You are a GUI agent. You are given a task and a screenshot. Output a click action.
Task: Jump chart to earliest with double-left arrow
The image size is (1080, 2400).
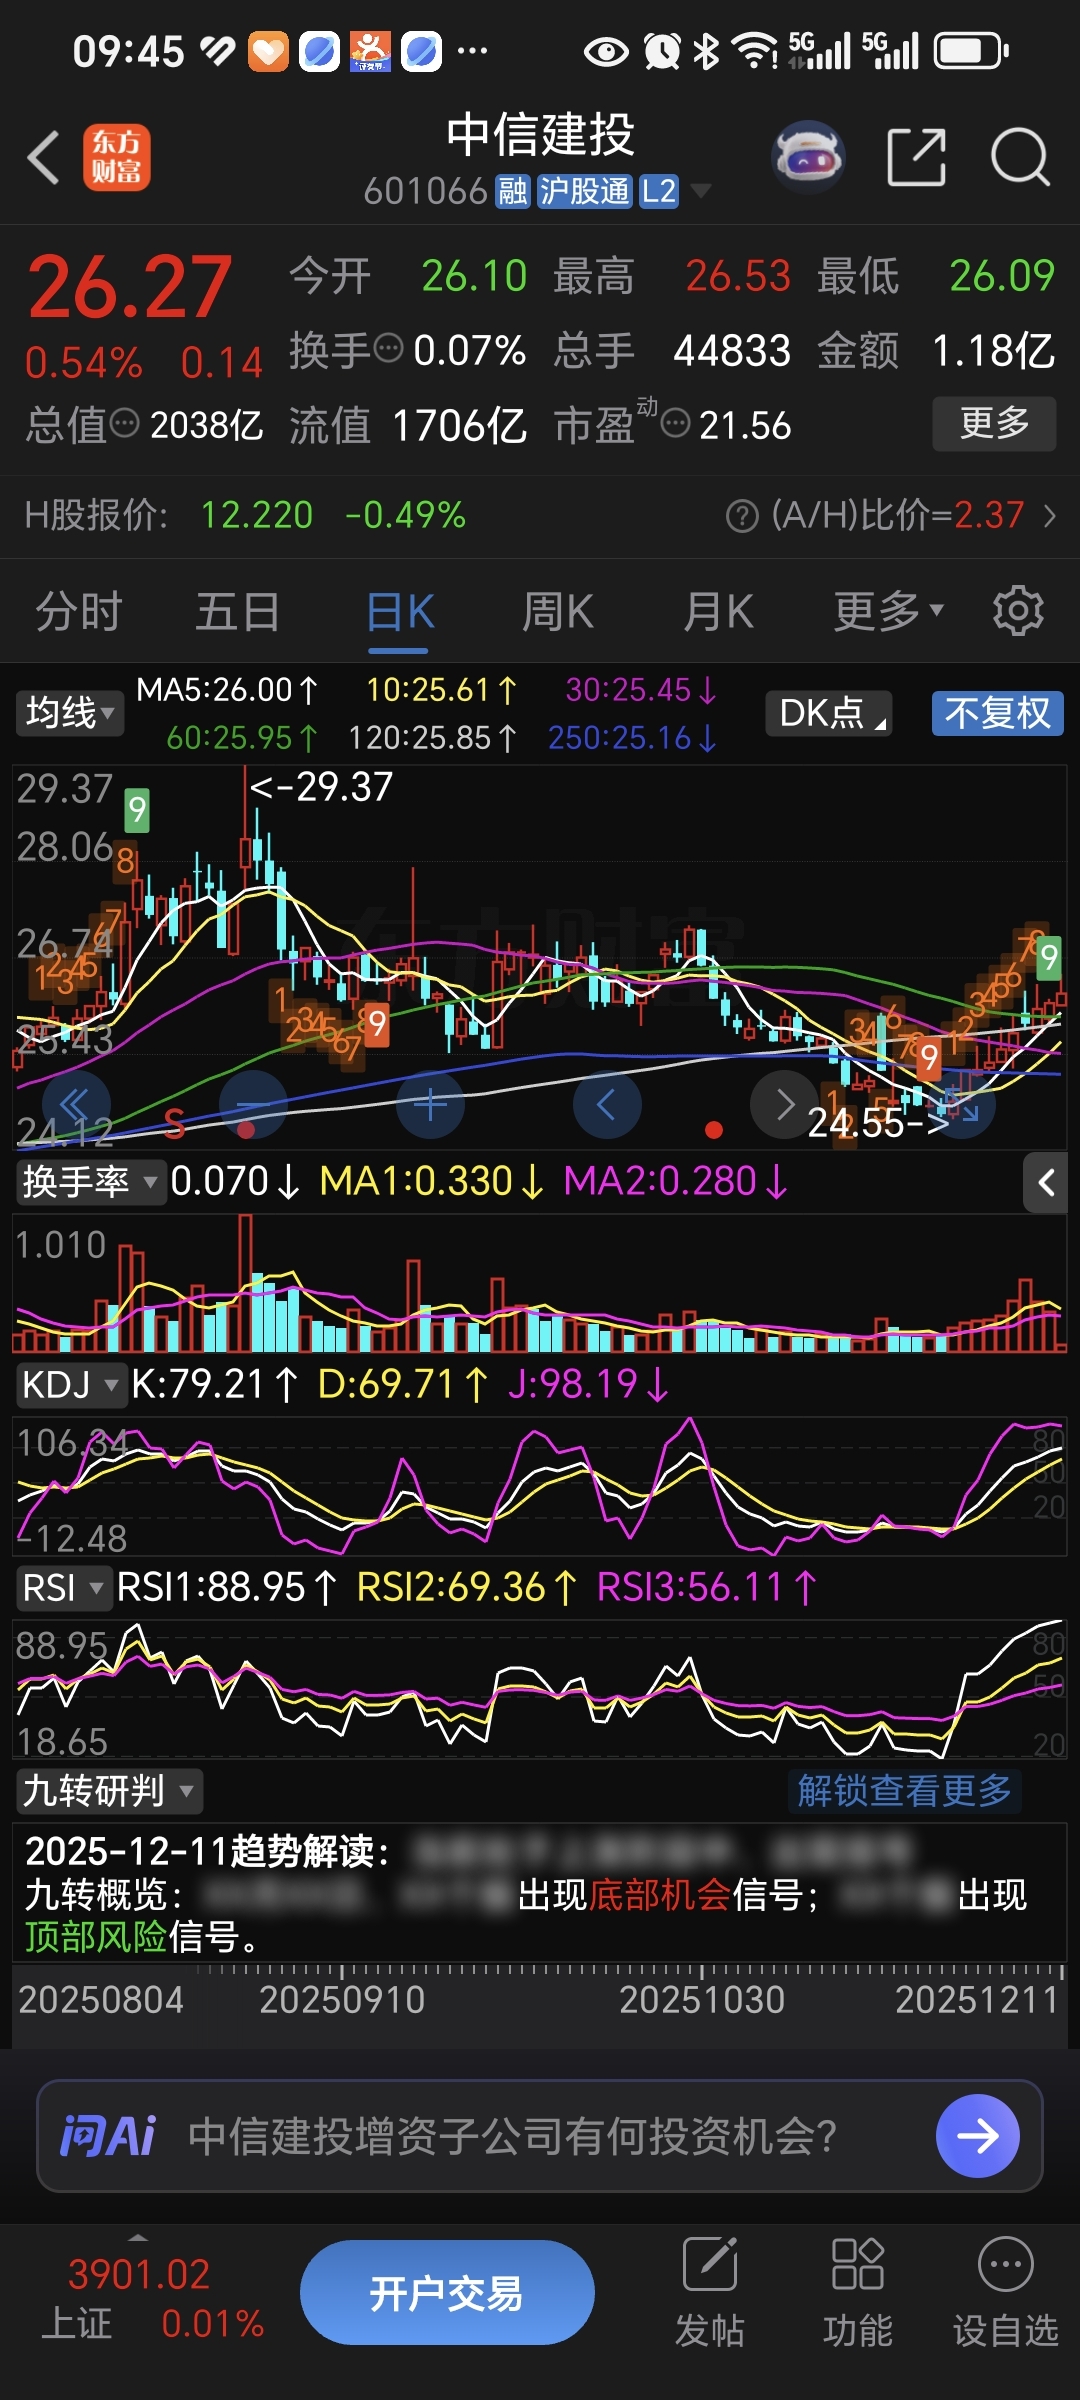pyautogui.click(x=76, y=1105)
